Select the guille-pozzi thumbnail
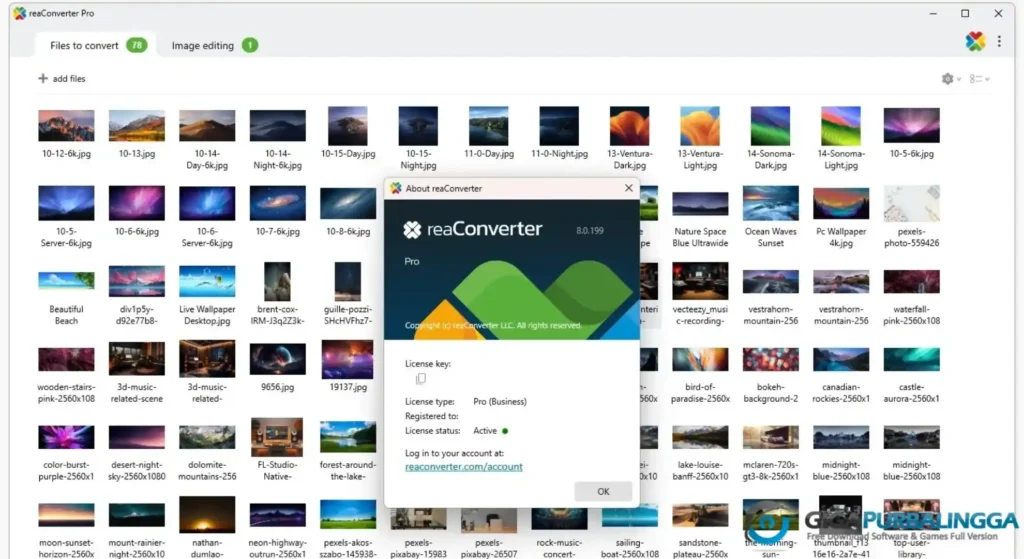The height and width of the screenshot is (559, 1024). [x=348, y=281]
